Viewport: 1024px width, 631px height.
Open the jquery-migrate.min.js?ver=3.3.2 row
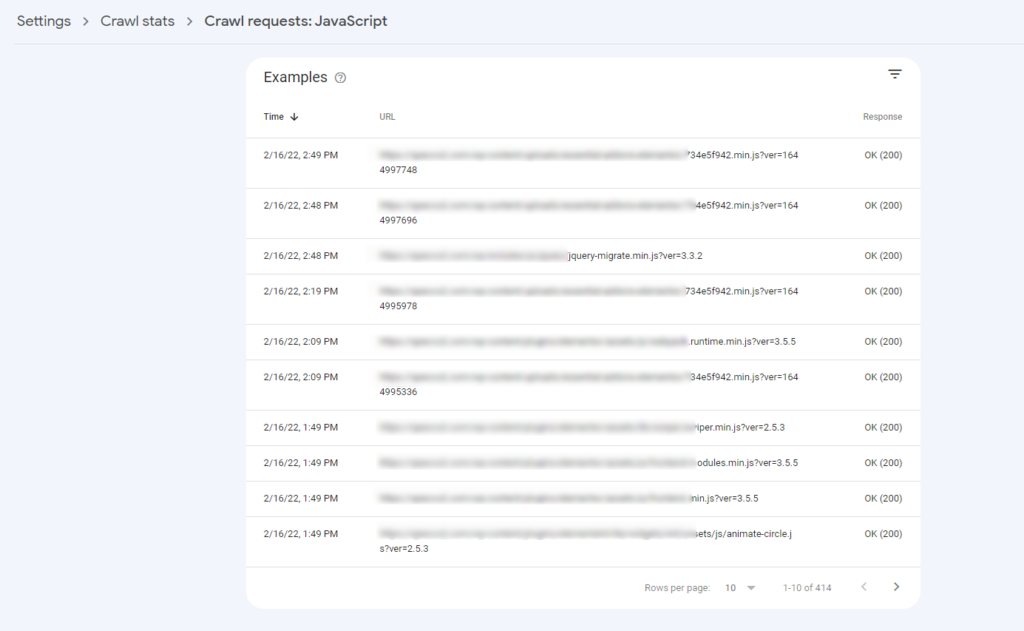pyautogui.click(x=583, y=256)
